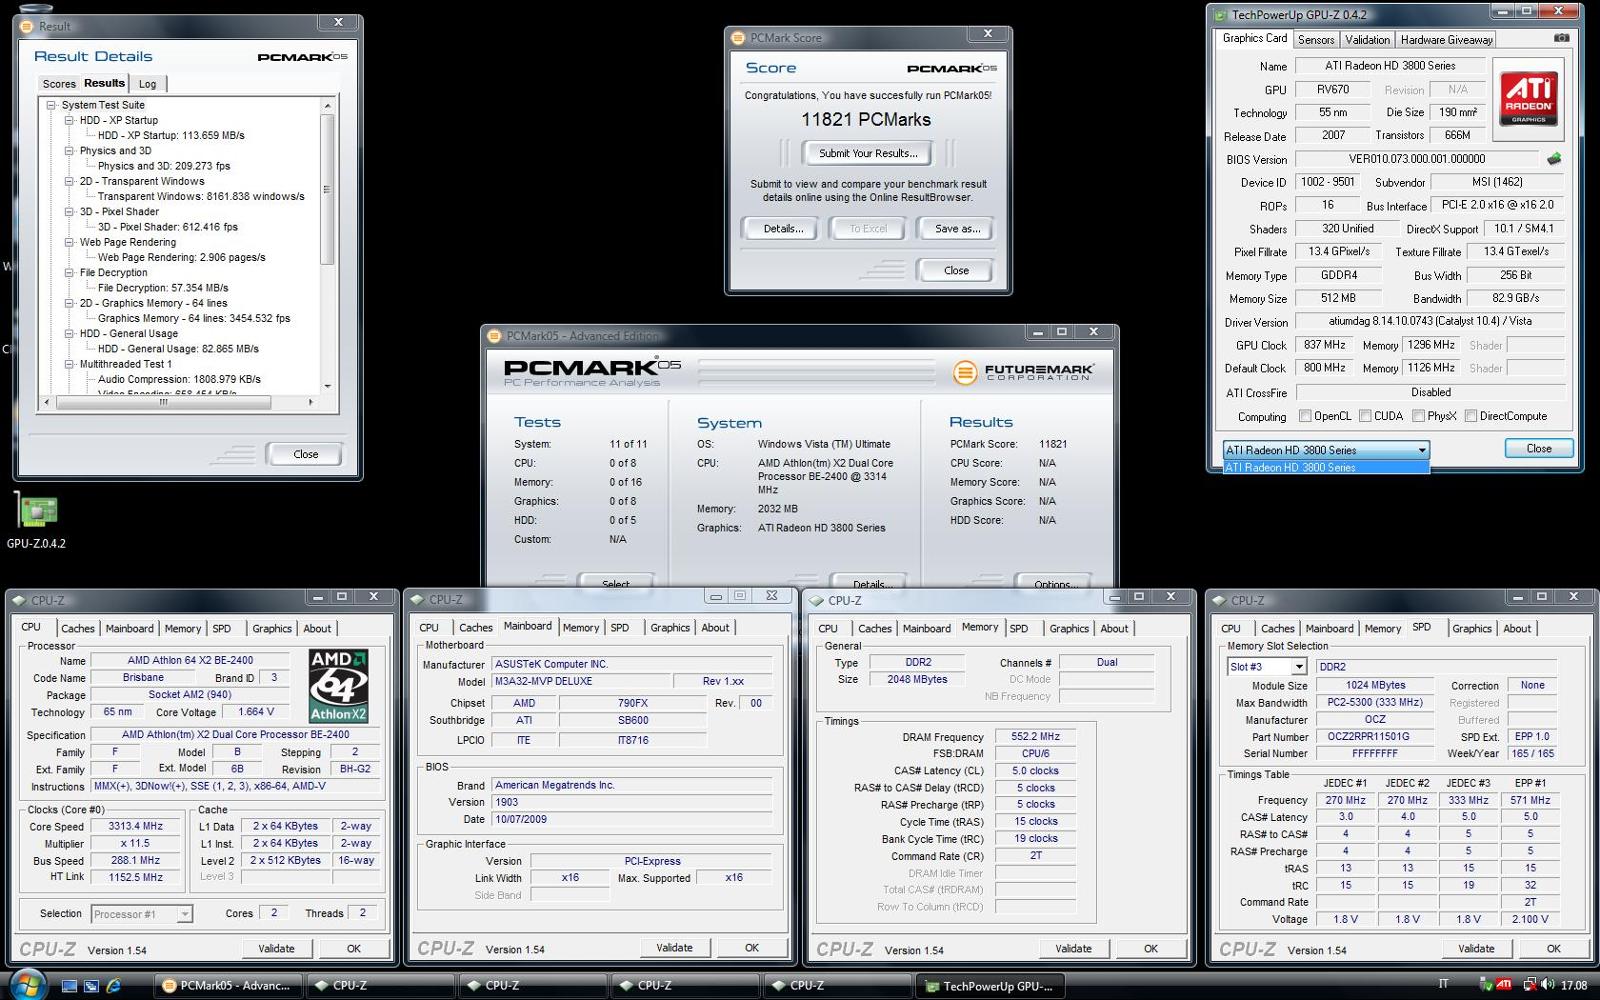This screenshot has height=1000, width=1600.
Task: Click scroll-down arrow of Result tree scrollbar
Action: (x=327, y=386)
